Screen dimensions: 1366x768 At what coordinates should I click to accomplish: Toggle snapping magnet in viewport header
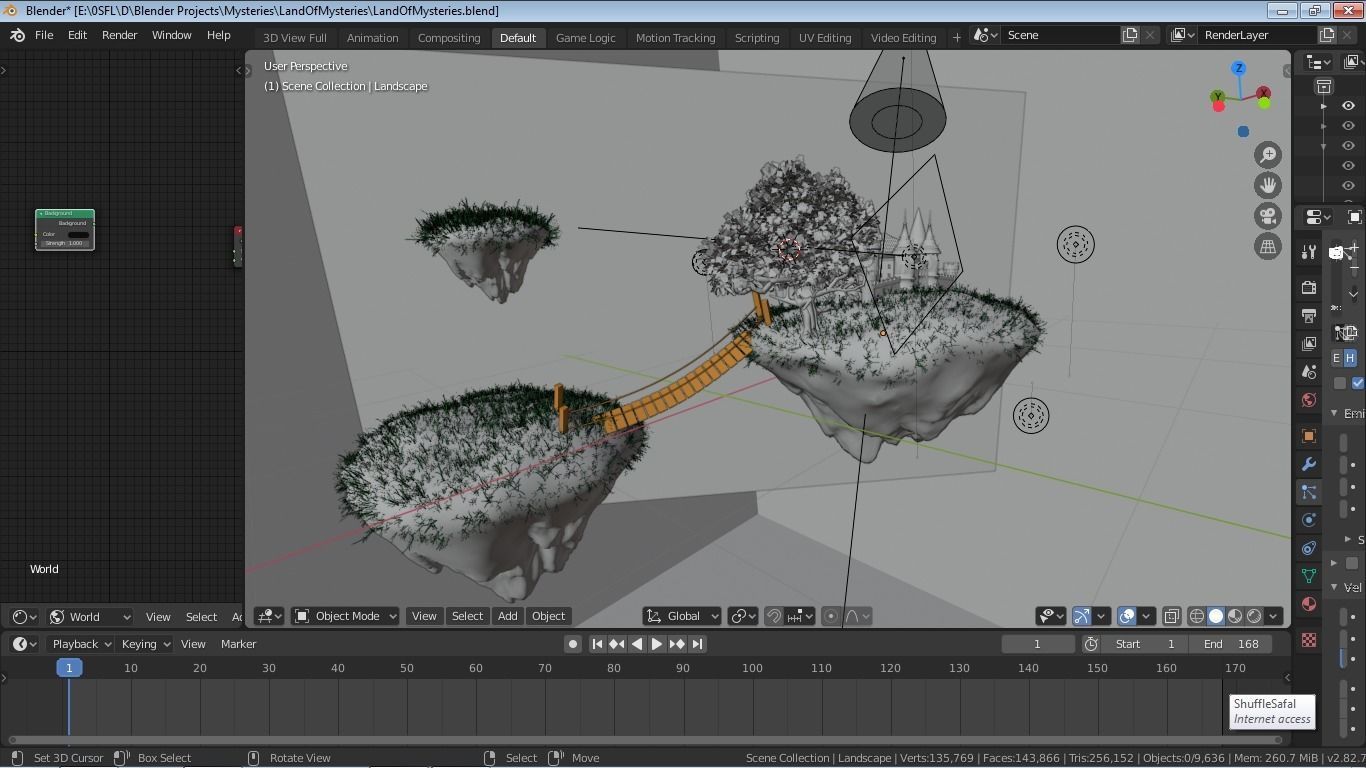[773, 616]
